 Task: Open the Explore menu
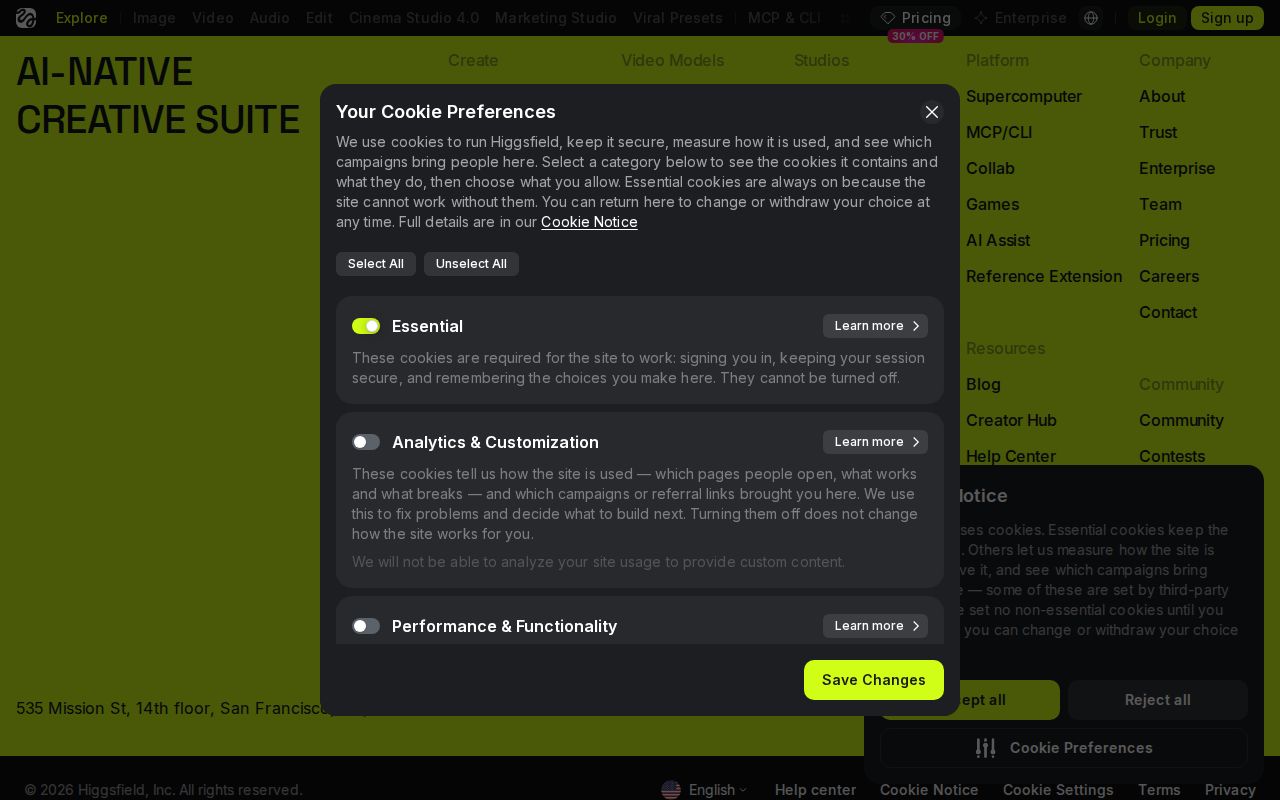point(82,18)
